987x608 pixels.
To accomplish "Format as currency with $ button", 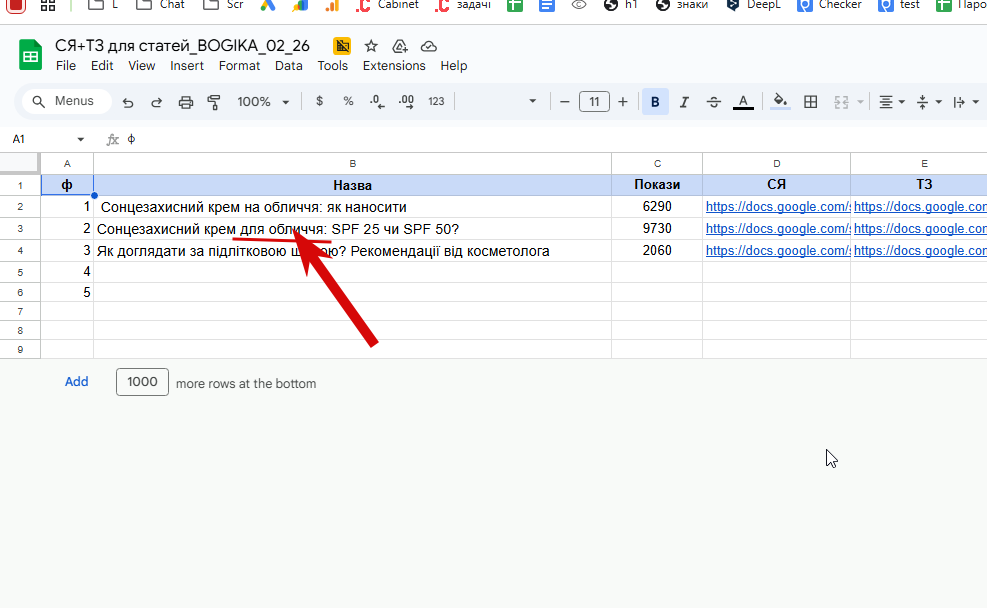I will 320,101.
